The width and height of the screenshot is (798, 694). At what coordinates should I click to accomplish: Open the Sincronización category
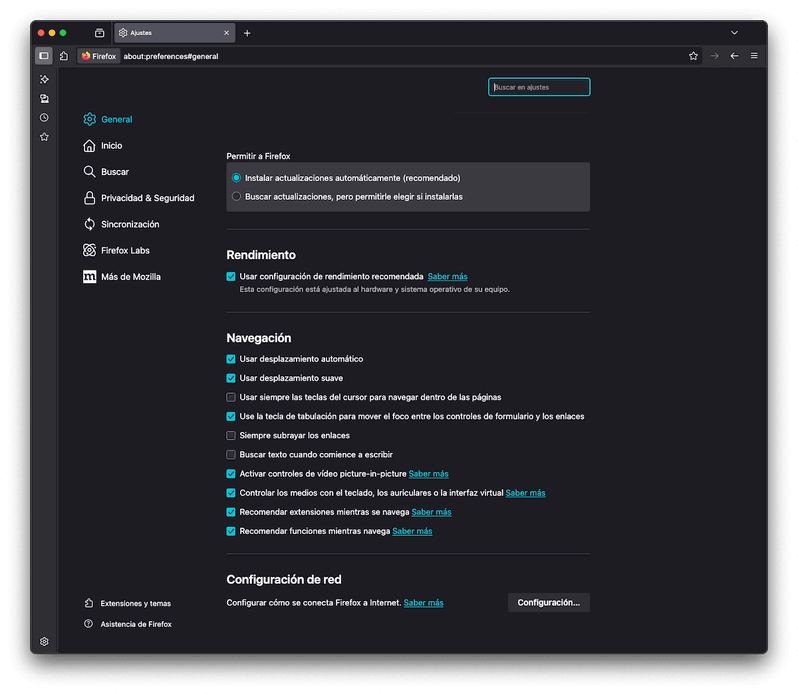(x=121, y=224)
